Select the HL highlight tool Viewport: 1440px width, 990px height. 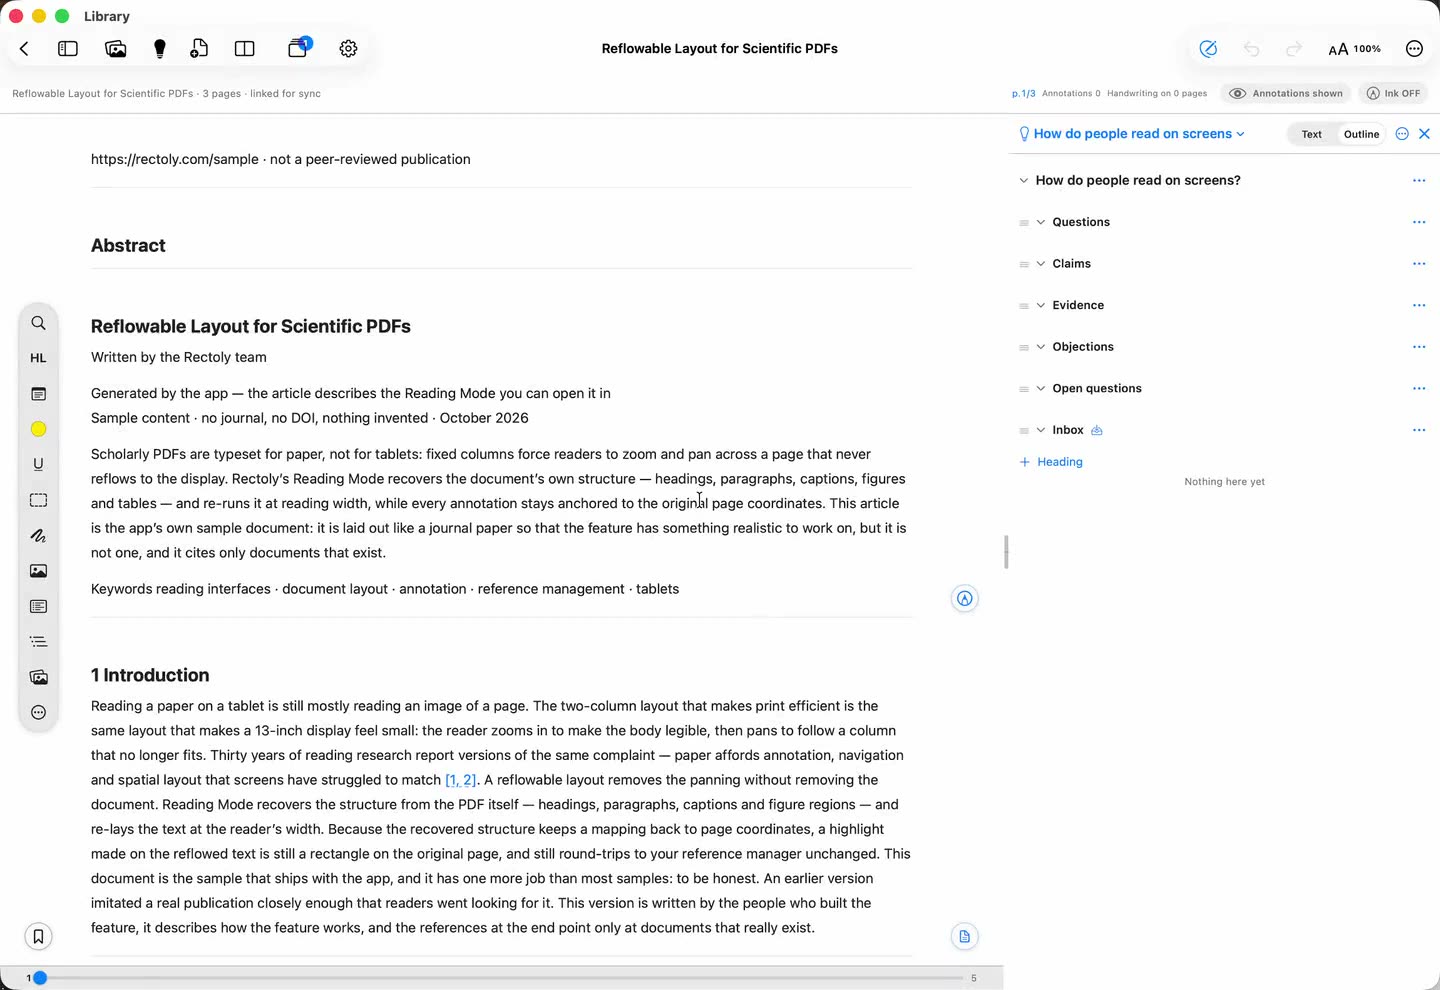[x=38, y=358]
